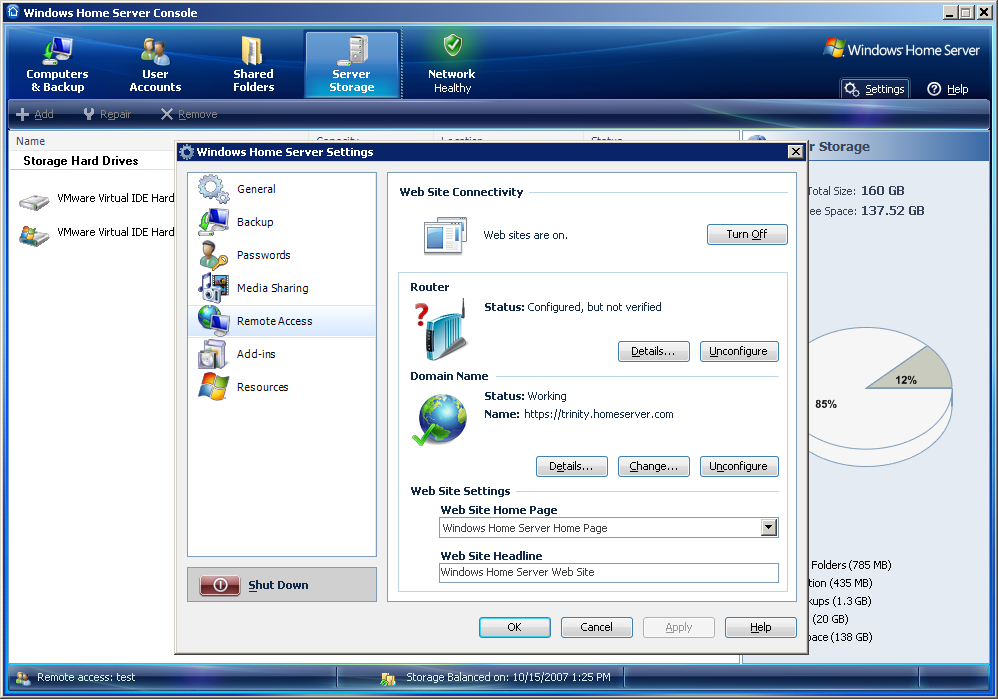Screen dimensions: 998x699
Task: Click the Help question mark icon in header
Action: pos(934,89)
